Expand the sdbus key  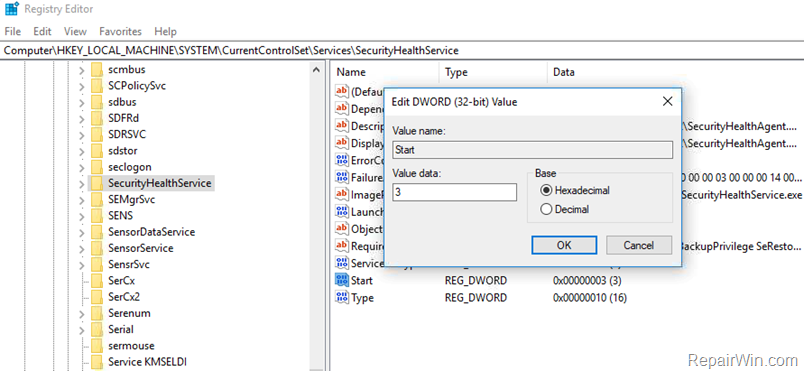coord(82,102)
